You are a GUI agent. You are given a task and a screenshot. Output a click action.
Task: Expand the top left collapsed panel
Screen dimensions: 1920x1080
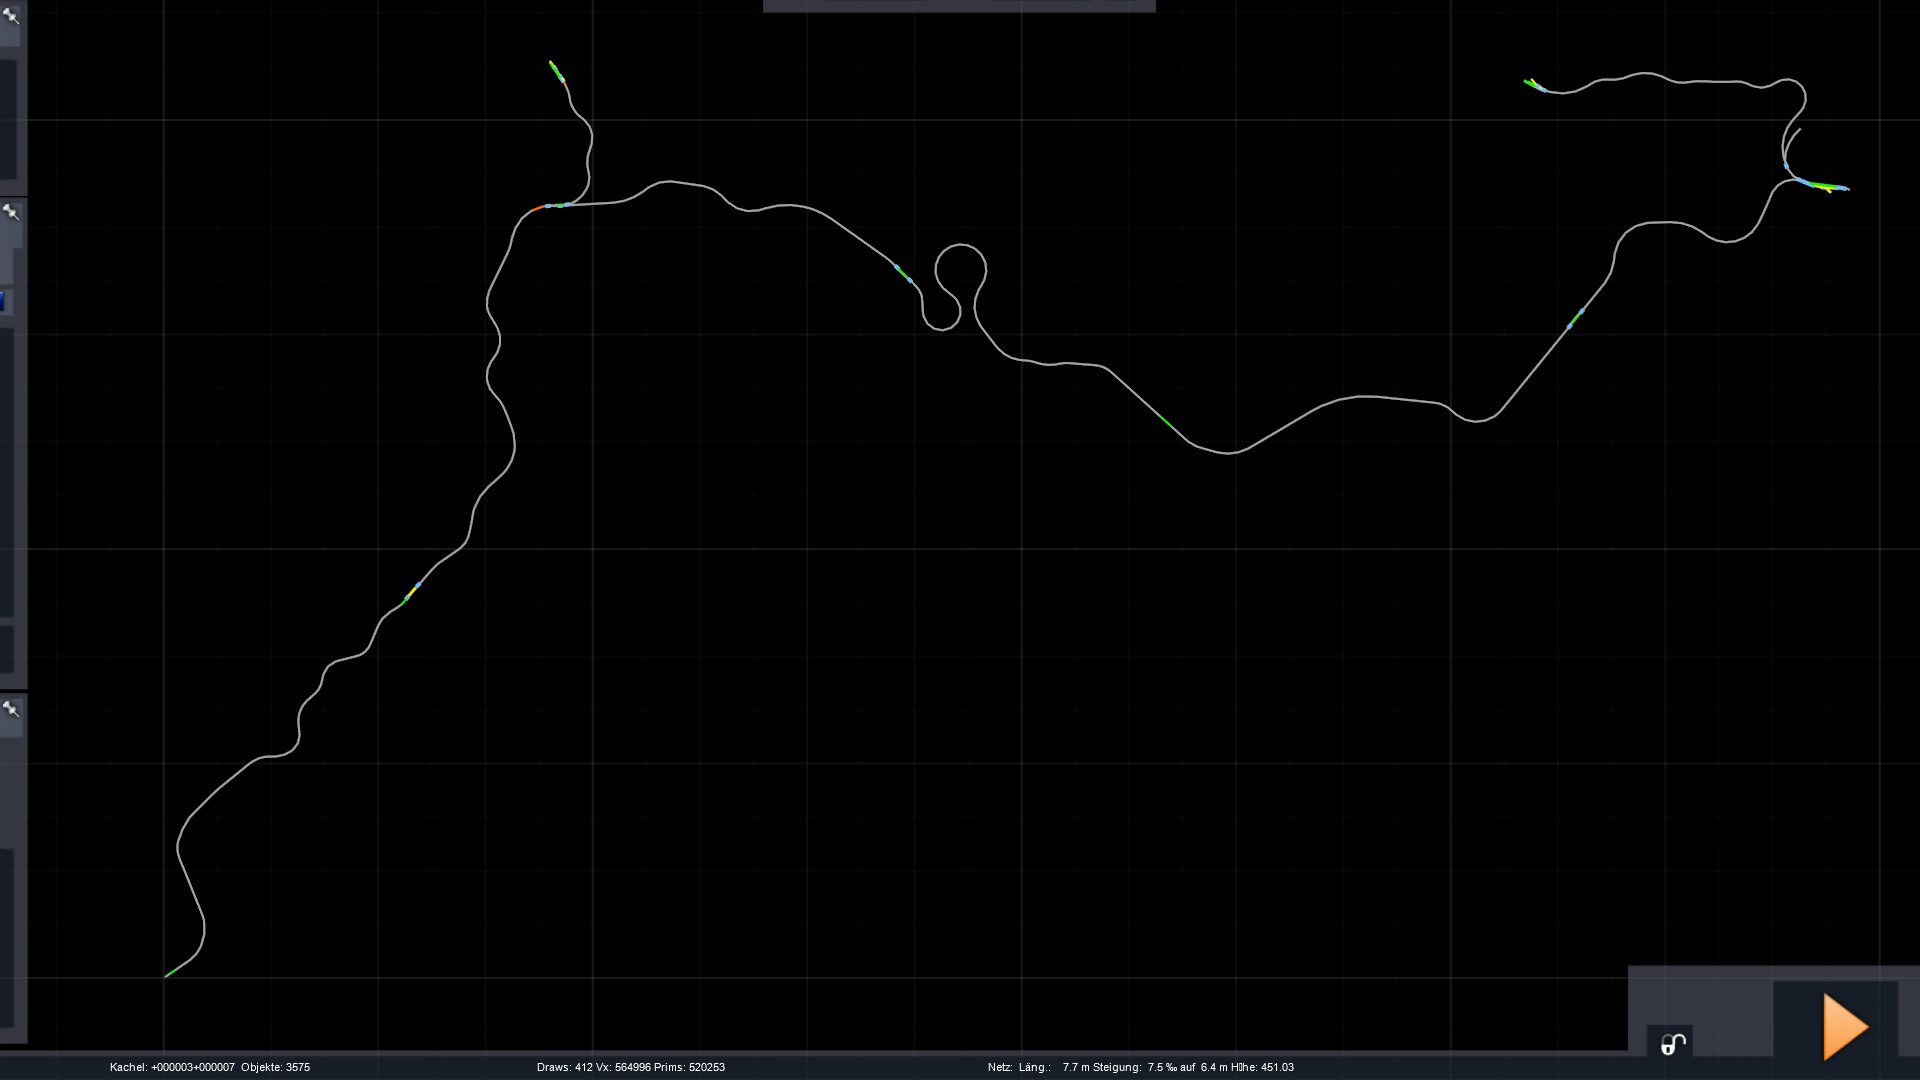(8, 120)
